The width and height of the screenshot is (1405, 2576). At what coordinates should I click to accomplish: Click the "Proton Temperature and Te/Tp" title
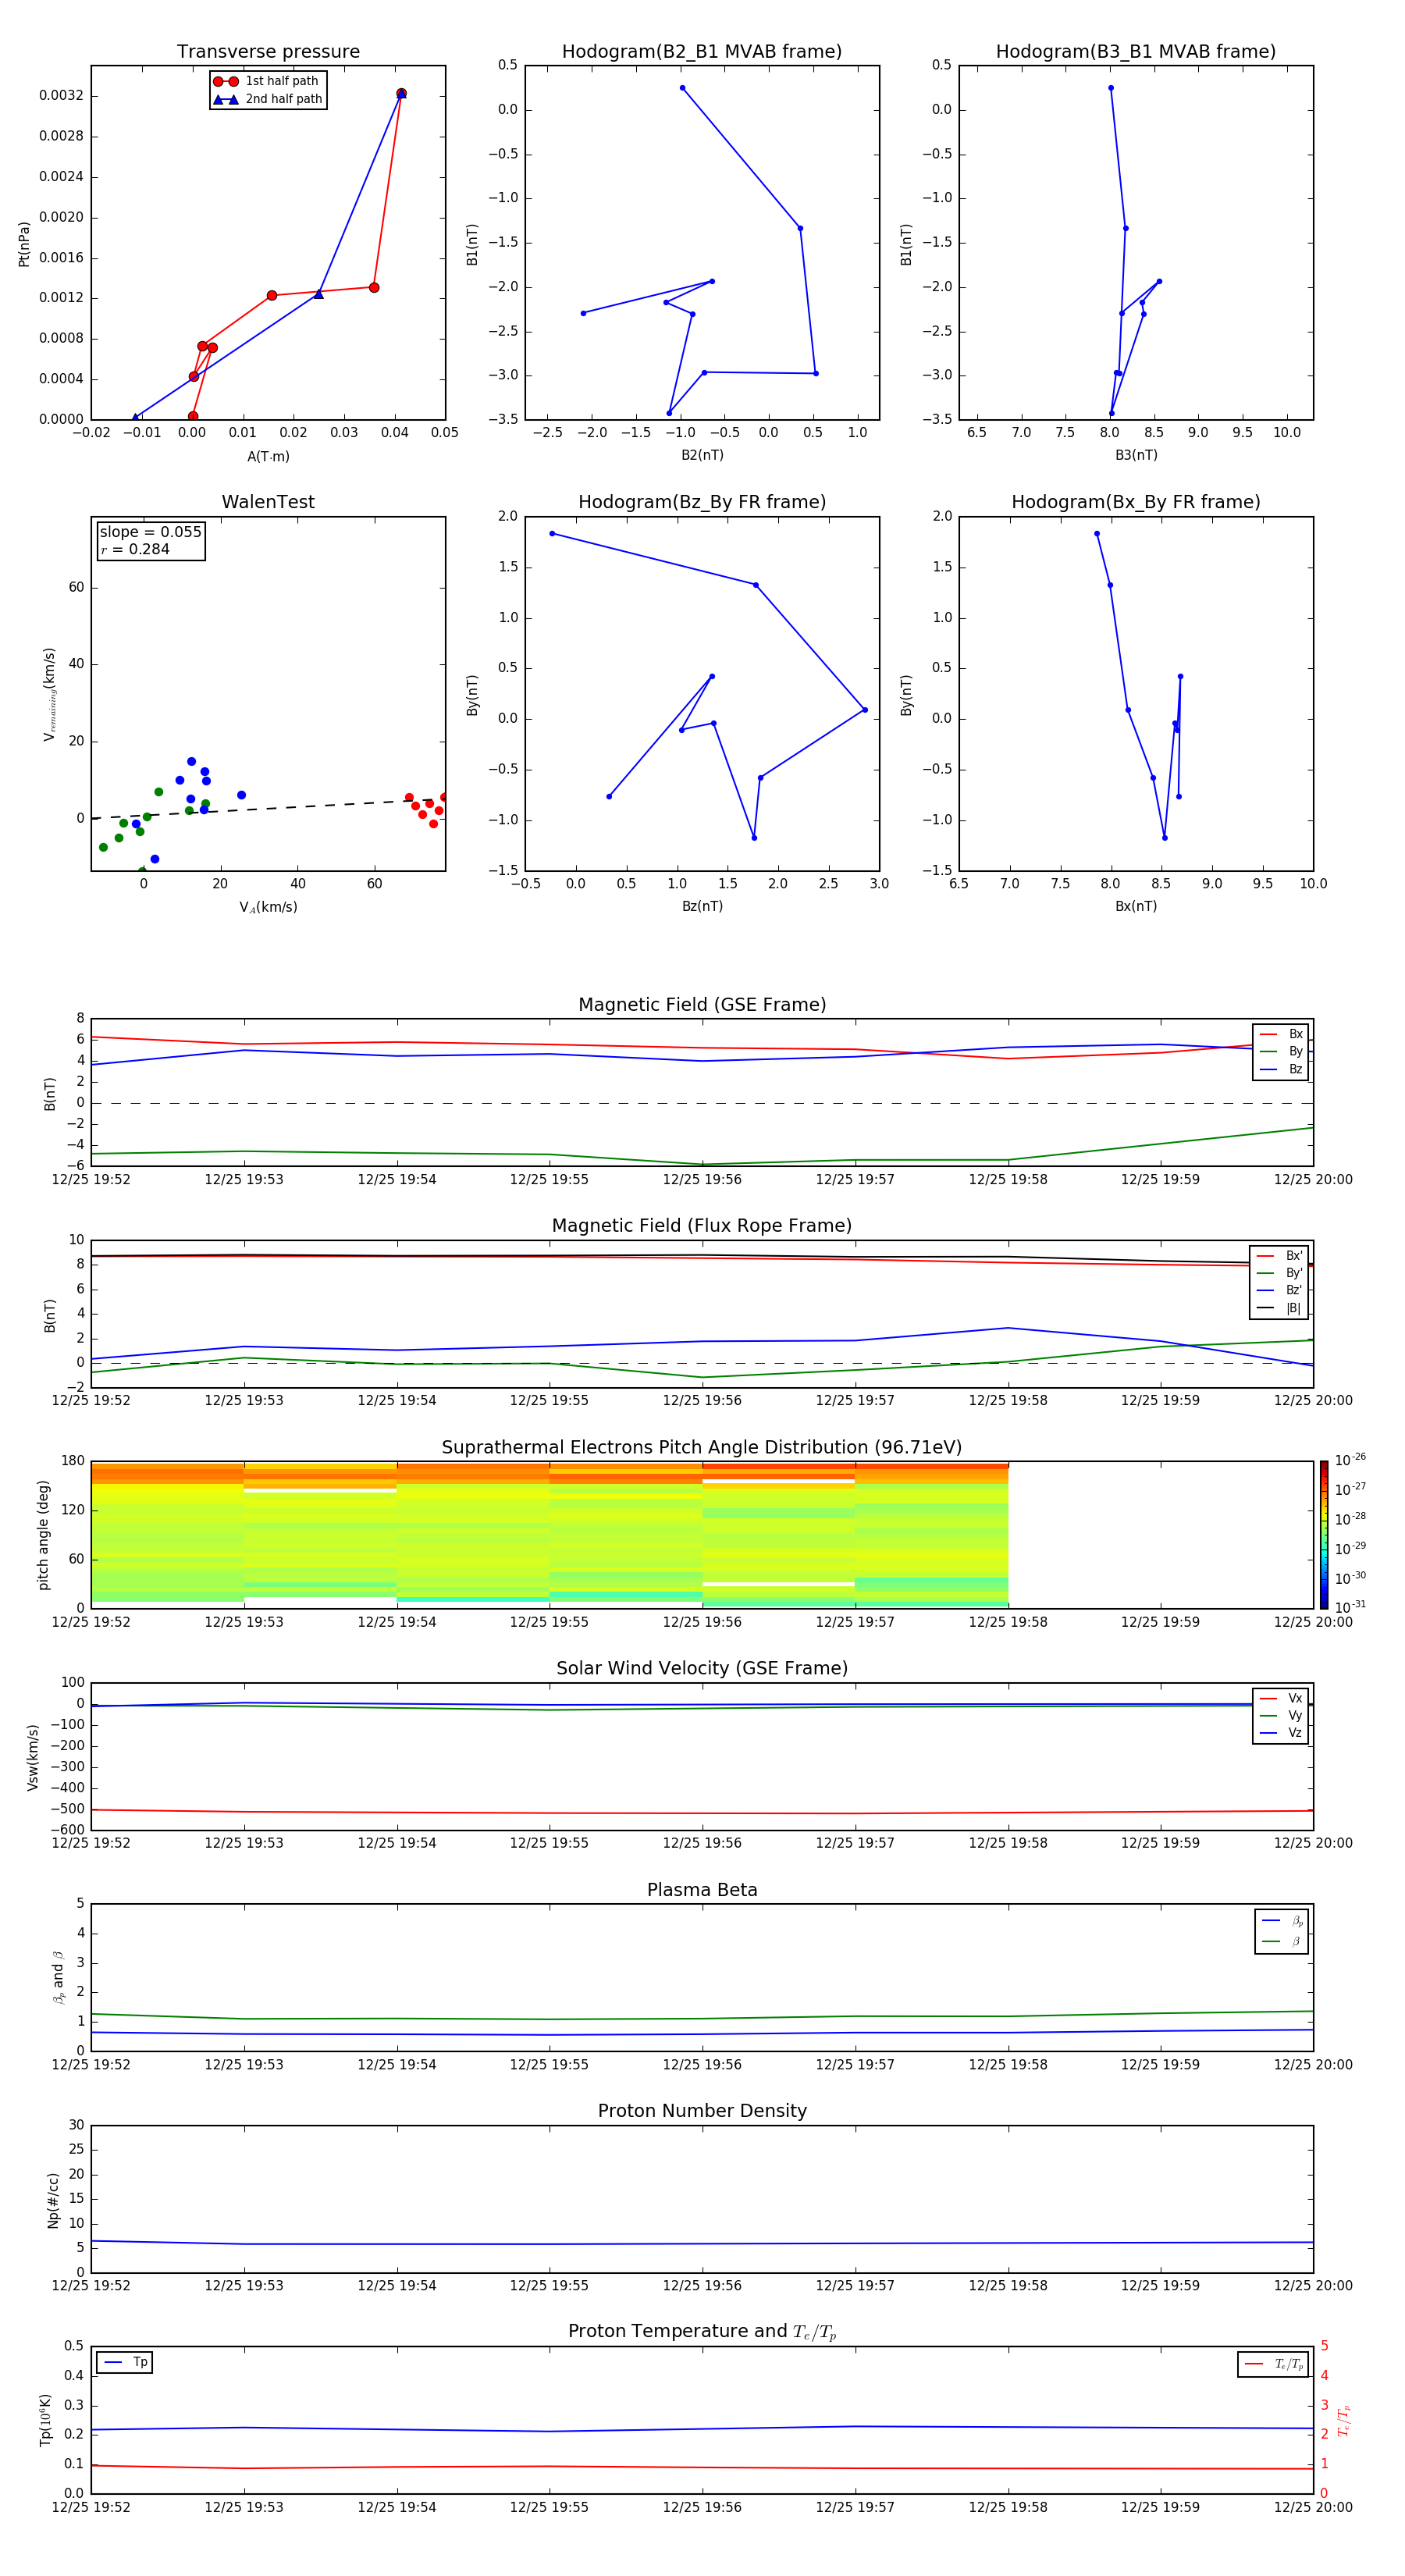click(702, 2332)
